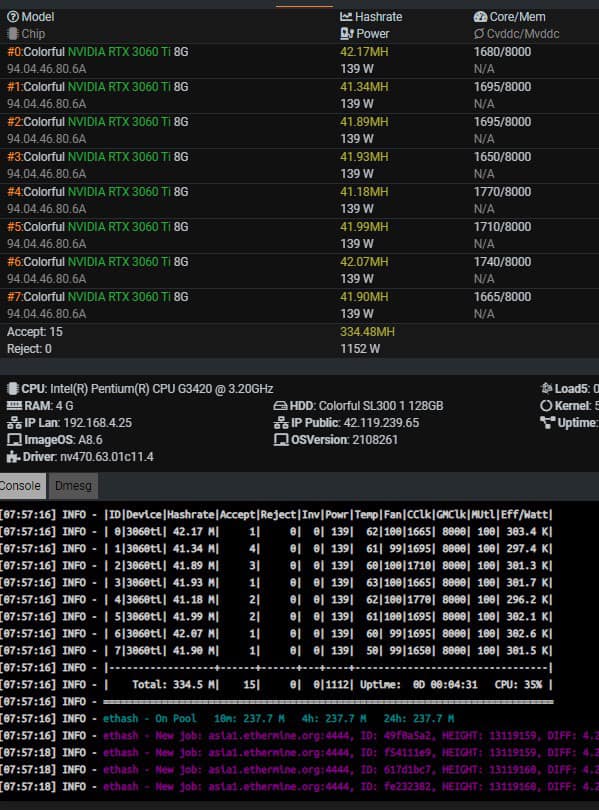Click the Core/Mem gauge icon
The height and width of the screenshot is (810, 599).
pyautogui.click(x=480, y=17)
